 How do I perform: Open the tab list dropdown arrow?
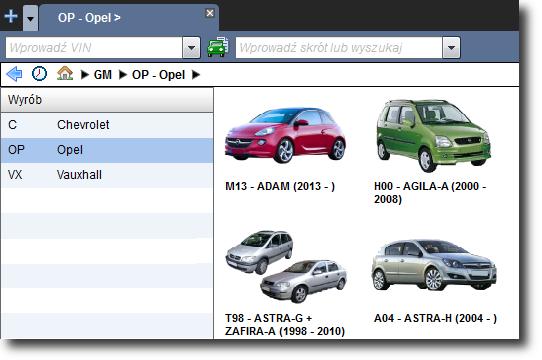pos(30,18)
